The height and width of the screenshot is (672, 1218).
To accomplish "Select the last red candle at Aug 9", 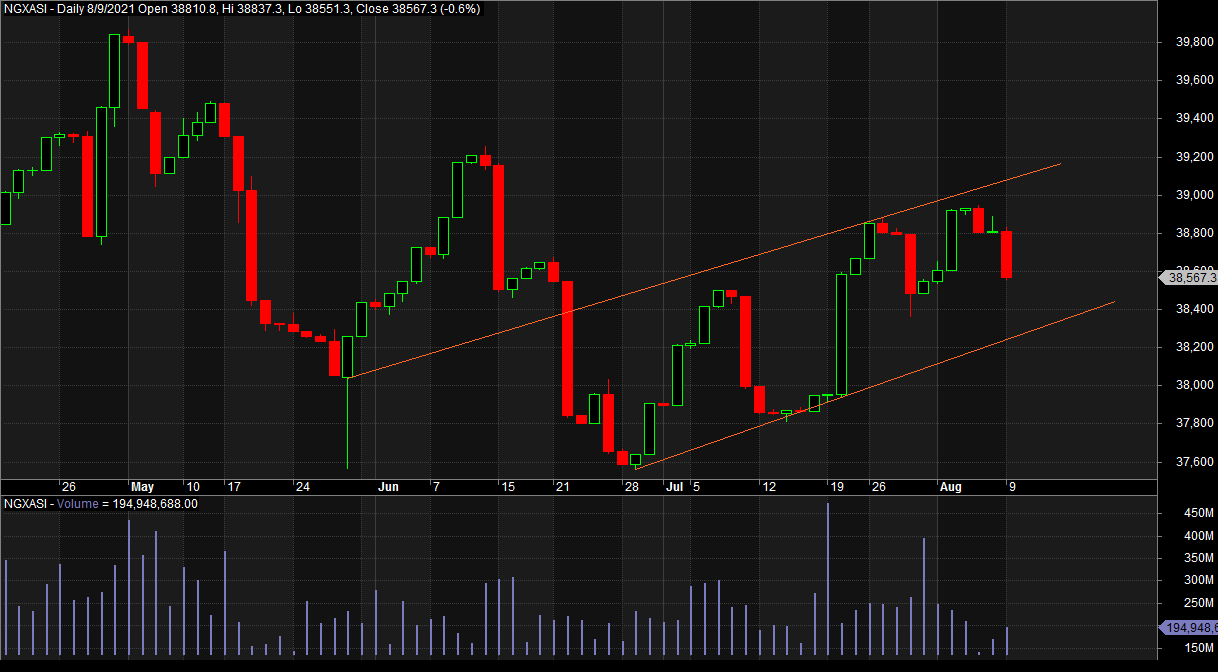I will (1007, 254).
